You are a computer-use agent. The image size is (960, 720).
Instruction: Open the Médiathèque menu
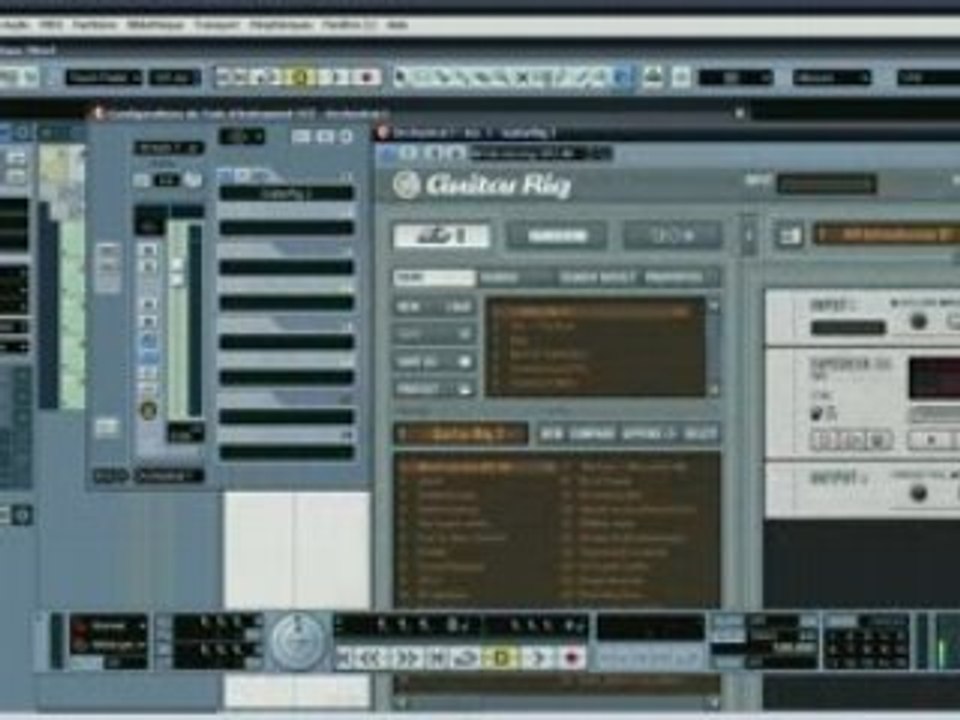pyautogui.click(x=155, y=24)
